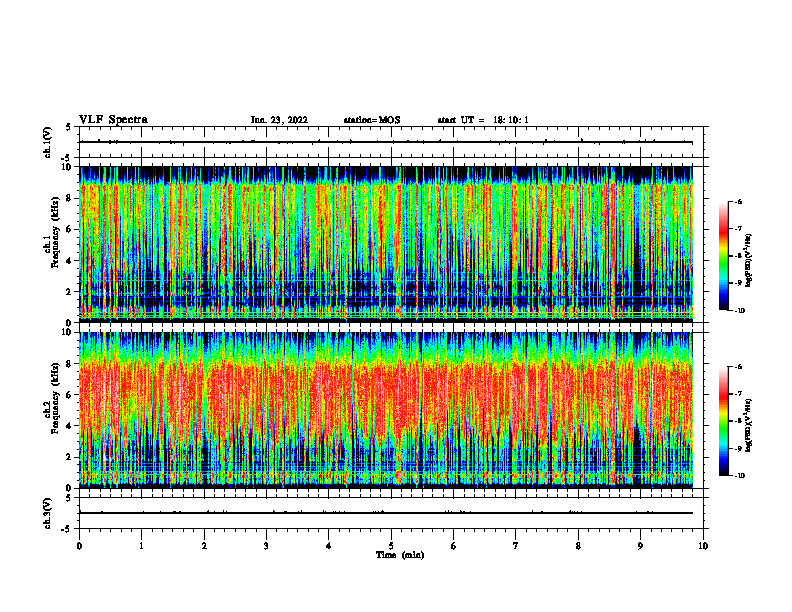Click the "-6" value atop ch.1 colorbar
Viewport: 792px width, 612px height.
[738, 202]
